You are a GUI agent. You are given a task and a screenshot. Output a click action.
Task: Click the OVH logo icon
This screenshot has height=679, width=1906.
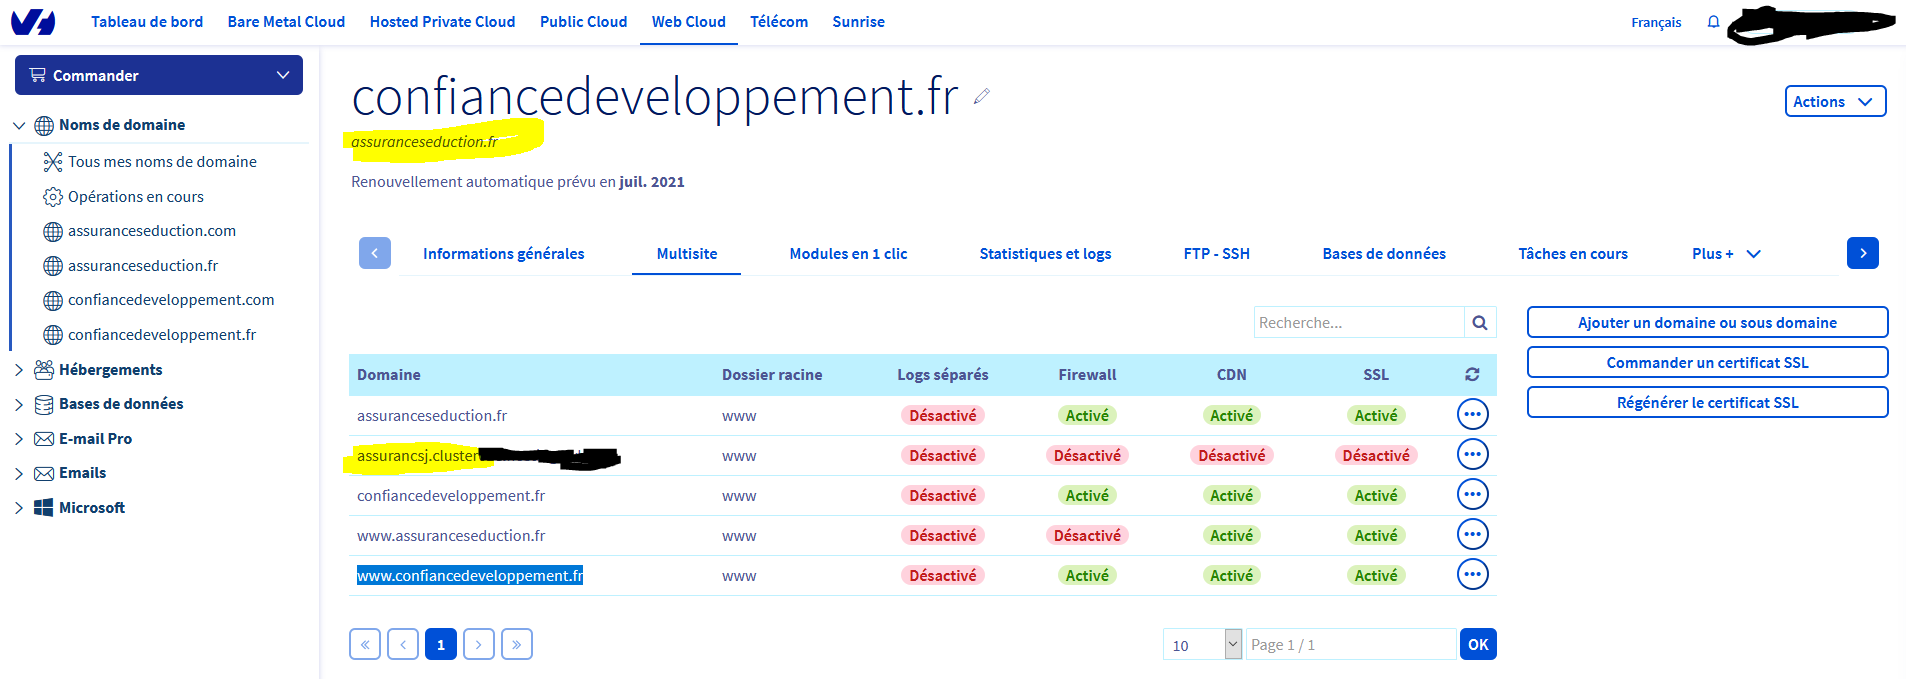pyautogui.click(x=33, y=21)
